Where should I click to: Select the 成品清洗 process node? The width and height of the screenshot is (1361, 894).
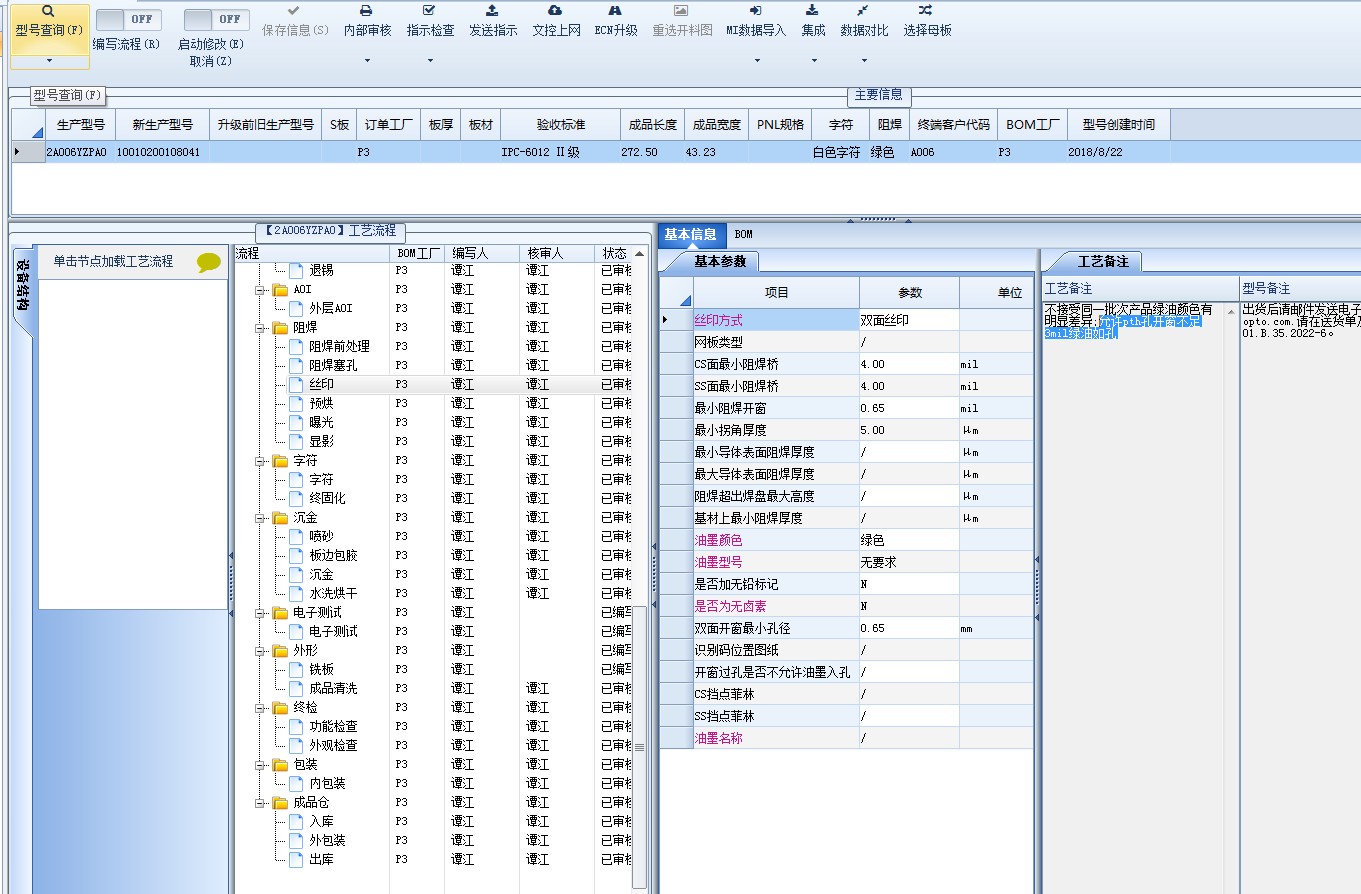click(x=333, y=688)
